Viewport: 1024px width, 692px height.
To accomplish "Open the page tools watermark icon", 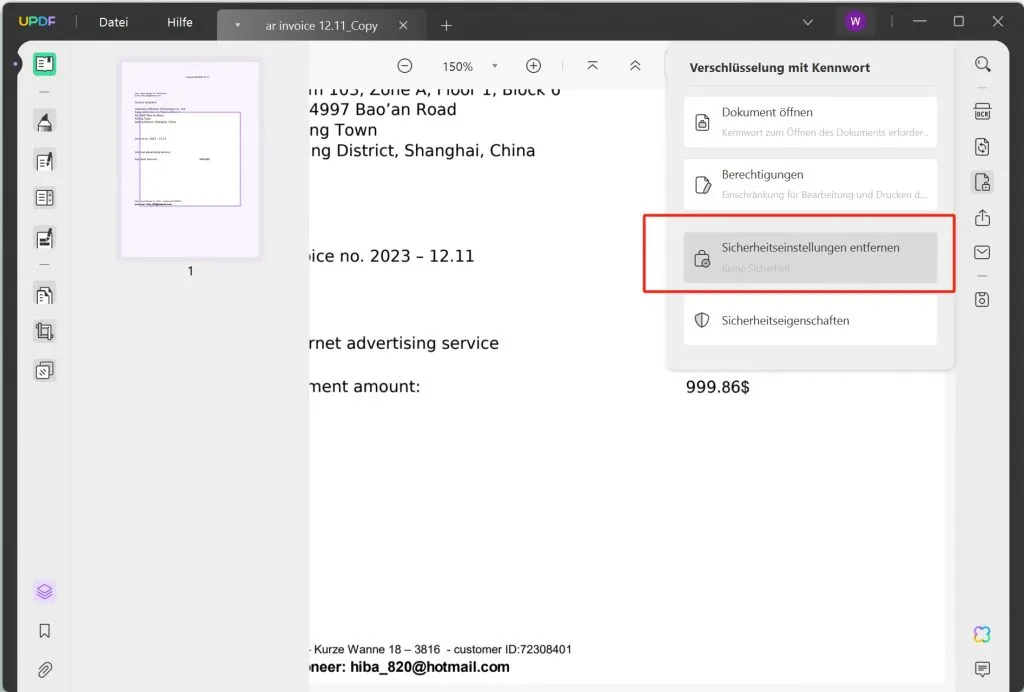I will tap(44, 371).
